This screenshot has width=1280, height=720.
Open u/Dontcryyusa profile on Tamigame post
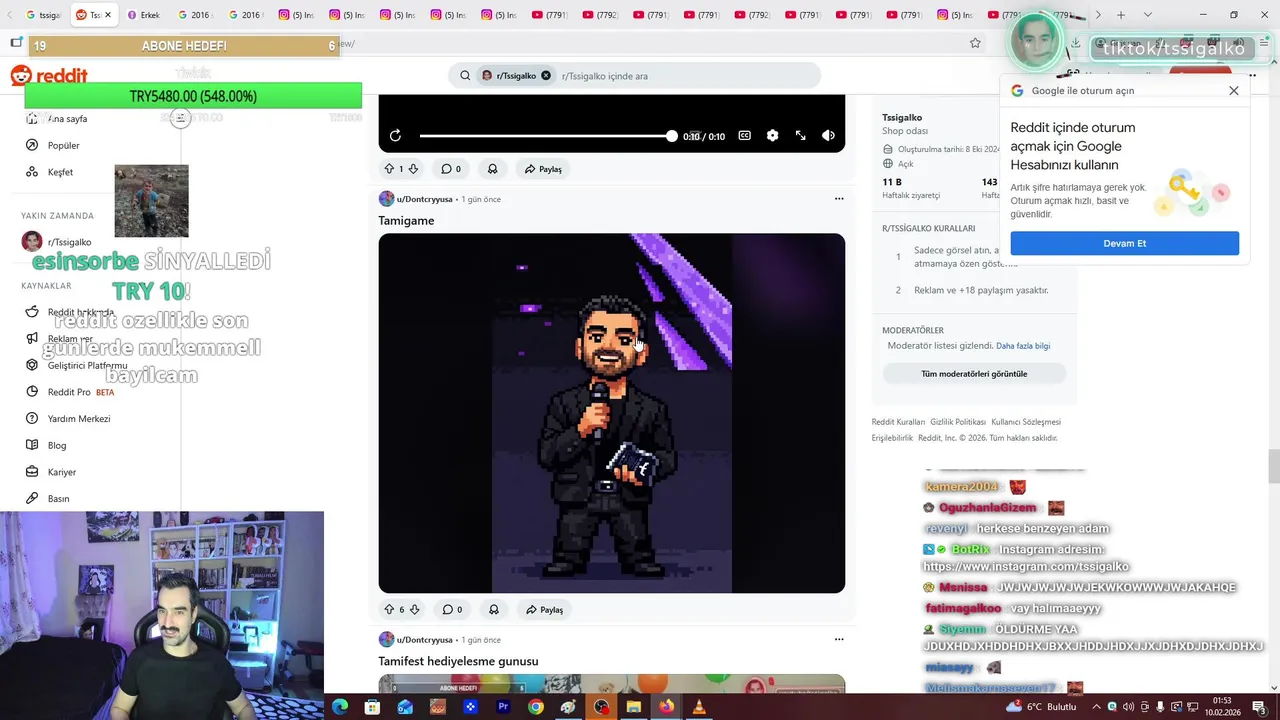tap(424, 199)
